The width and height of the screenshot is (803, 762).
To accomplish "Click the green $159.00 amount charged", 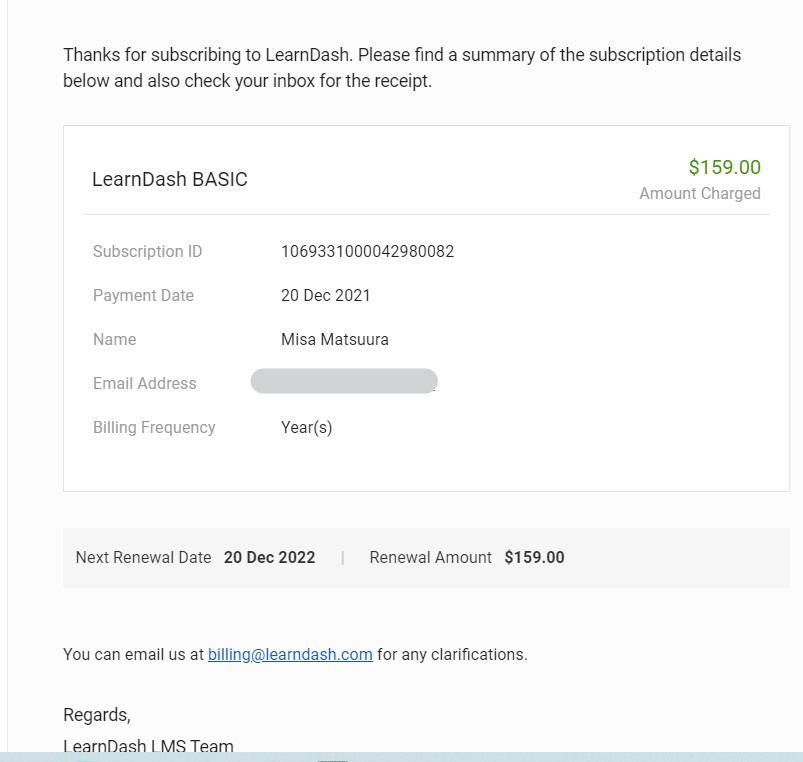I will tap(724, 167).
